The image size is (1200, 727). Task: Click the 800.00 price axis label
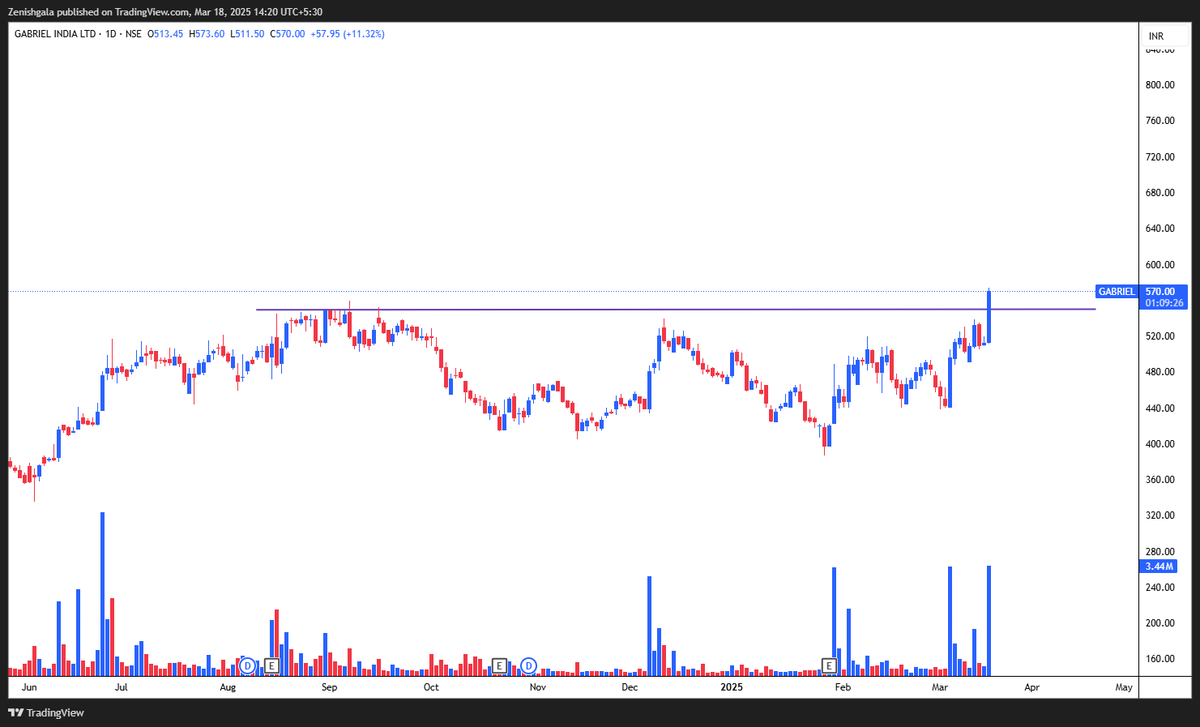pyautogui.click(x=1160, y=85)
